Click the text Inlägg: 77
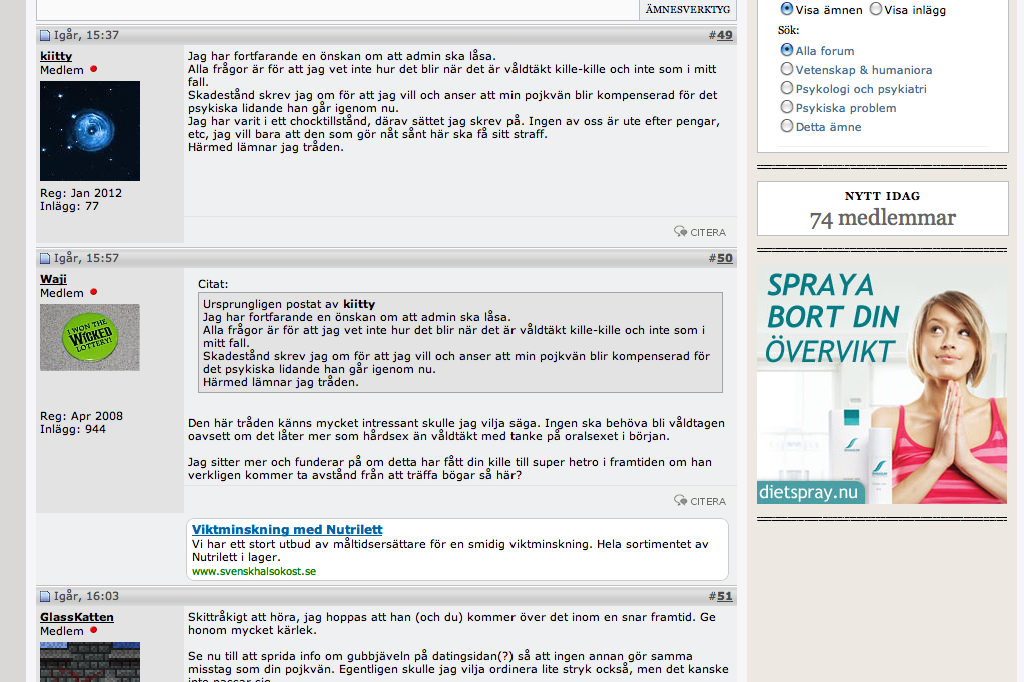The width and height of the screenshot is (1024, 682). [69, 206]
